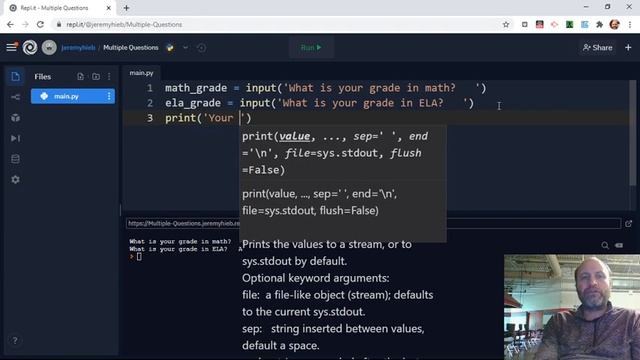Click code line 1 math_grade input
This screenshot has width=640, height=360.
tap(325, 88)
